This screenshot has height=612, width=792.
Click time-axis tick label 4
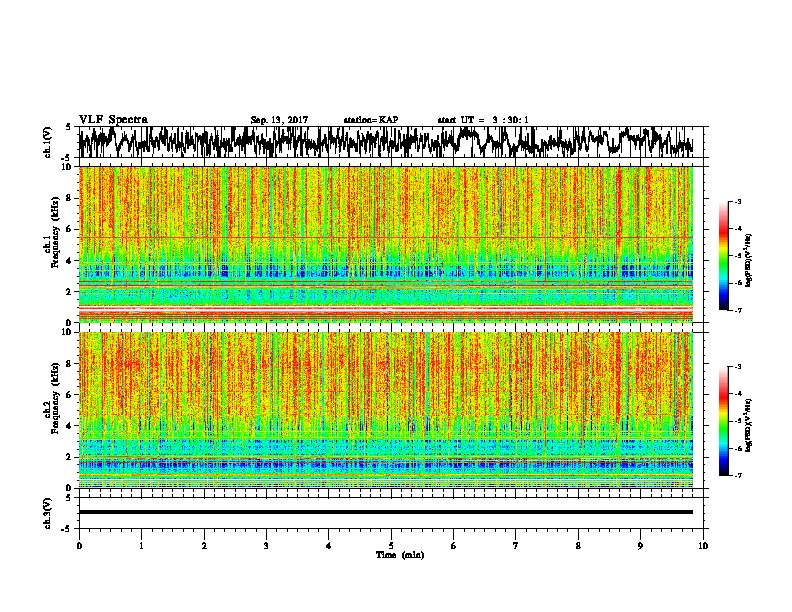[x=329, y=546]
